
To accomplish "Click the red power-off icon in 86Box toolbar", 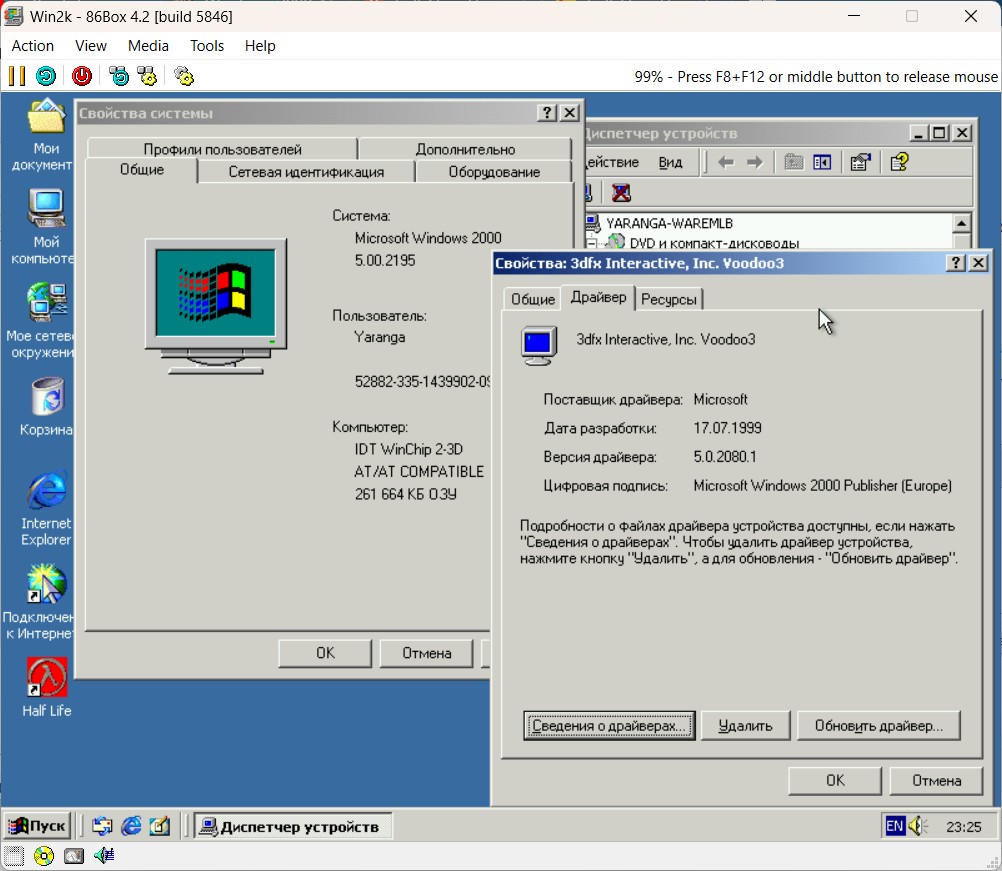I will [x=82, y=76].
